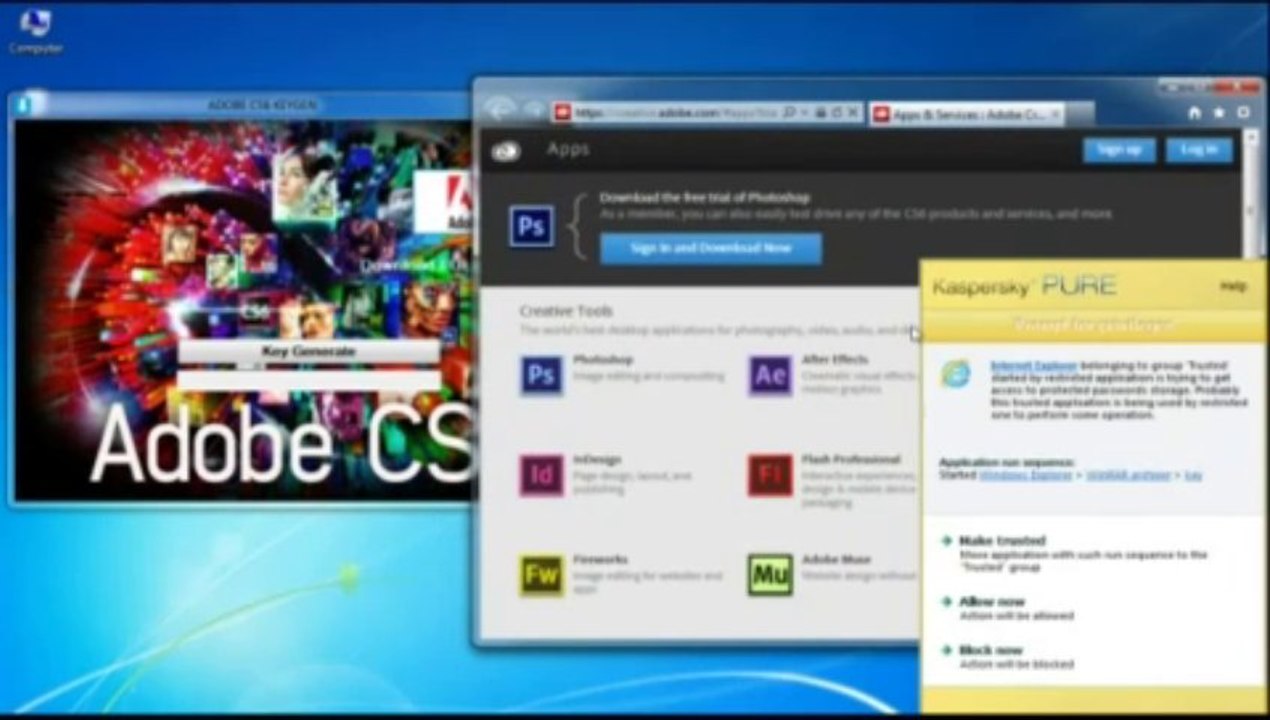The image size is (1270, 720).
Task: Choose 'Allow now' in the Kaspersky alert
Action: click(991, 602)
